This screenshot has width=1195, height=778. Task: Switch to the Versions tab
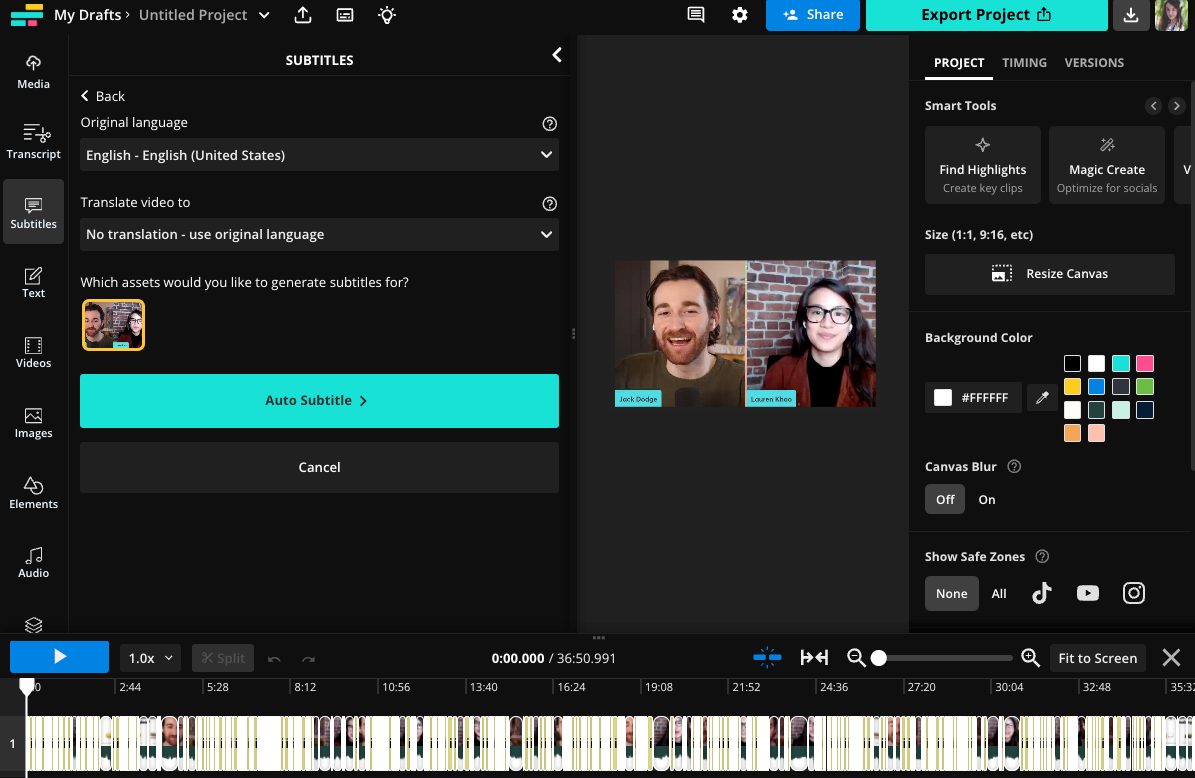1094,62
